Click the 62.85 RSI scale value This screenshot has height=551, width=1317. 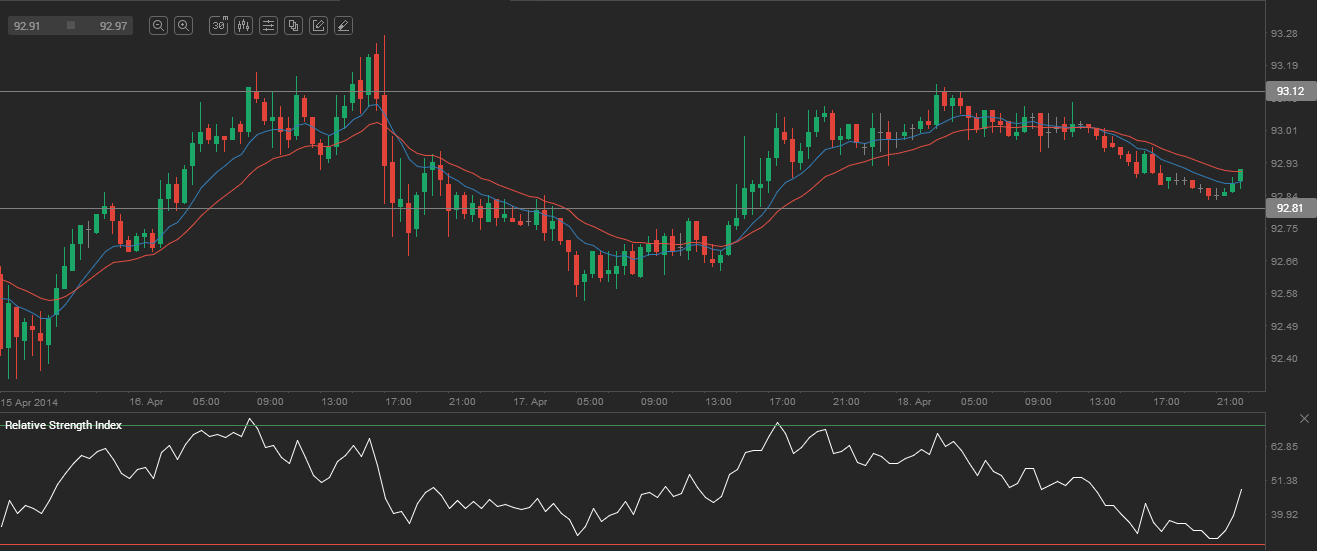click(x=1283, y=446)
